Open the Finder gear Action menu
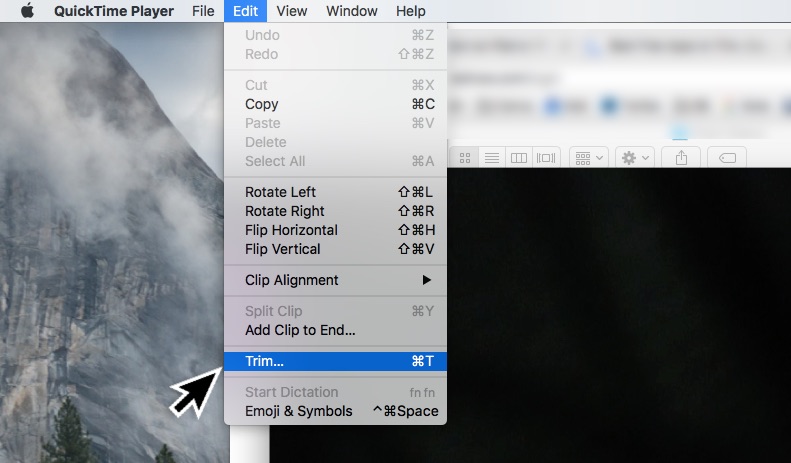 pyautogui.click(x=635, y=158)
